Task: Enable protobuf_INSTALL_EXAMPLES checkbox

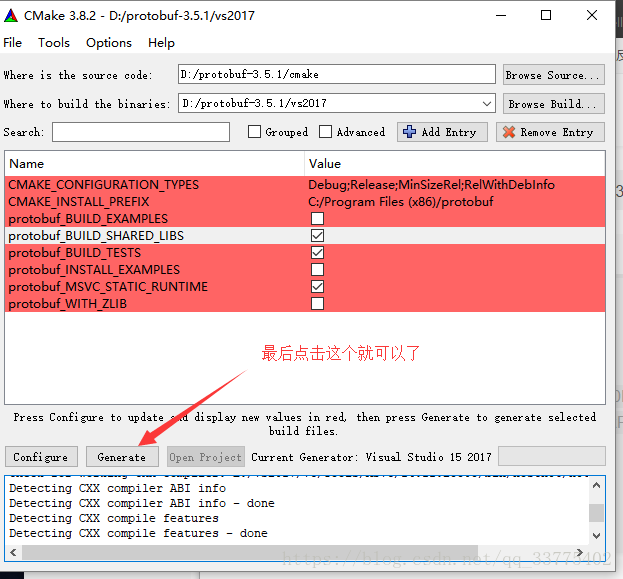Action: click(x=317, y=270)
